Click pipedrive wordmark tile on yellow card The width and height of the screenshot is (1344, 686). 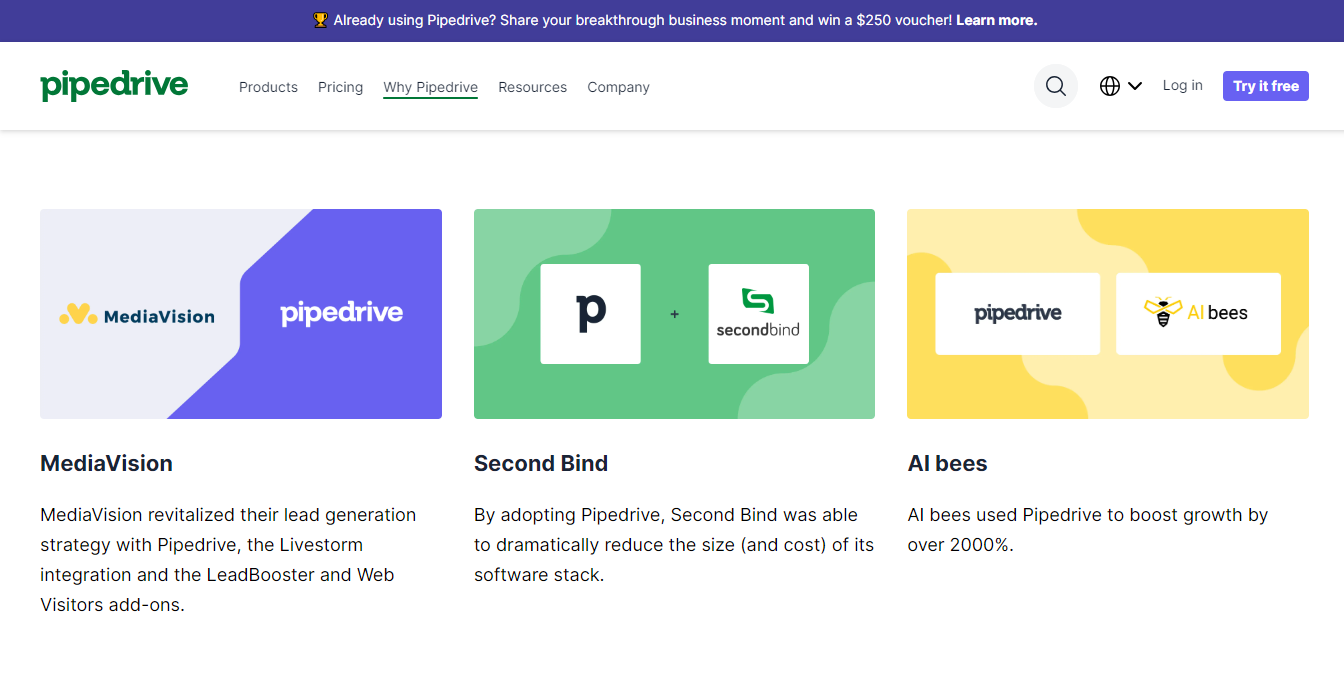pos(1017,314)
